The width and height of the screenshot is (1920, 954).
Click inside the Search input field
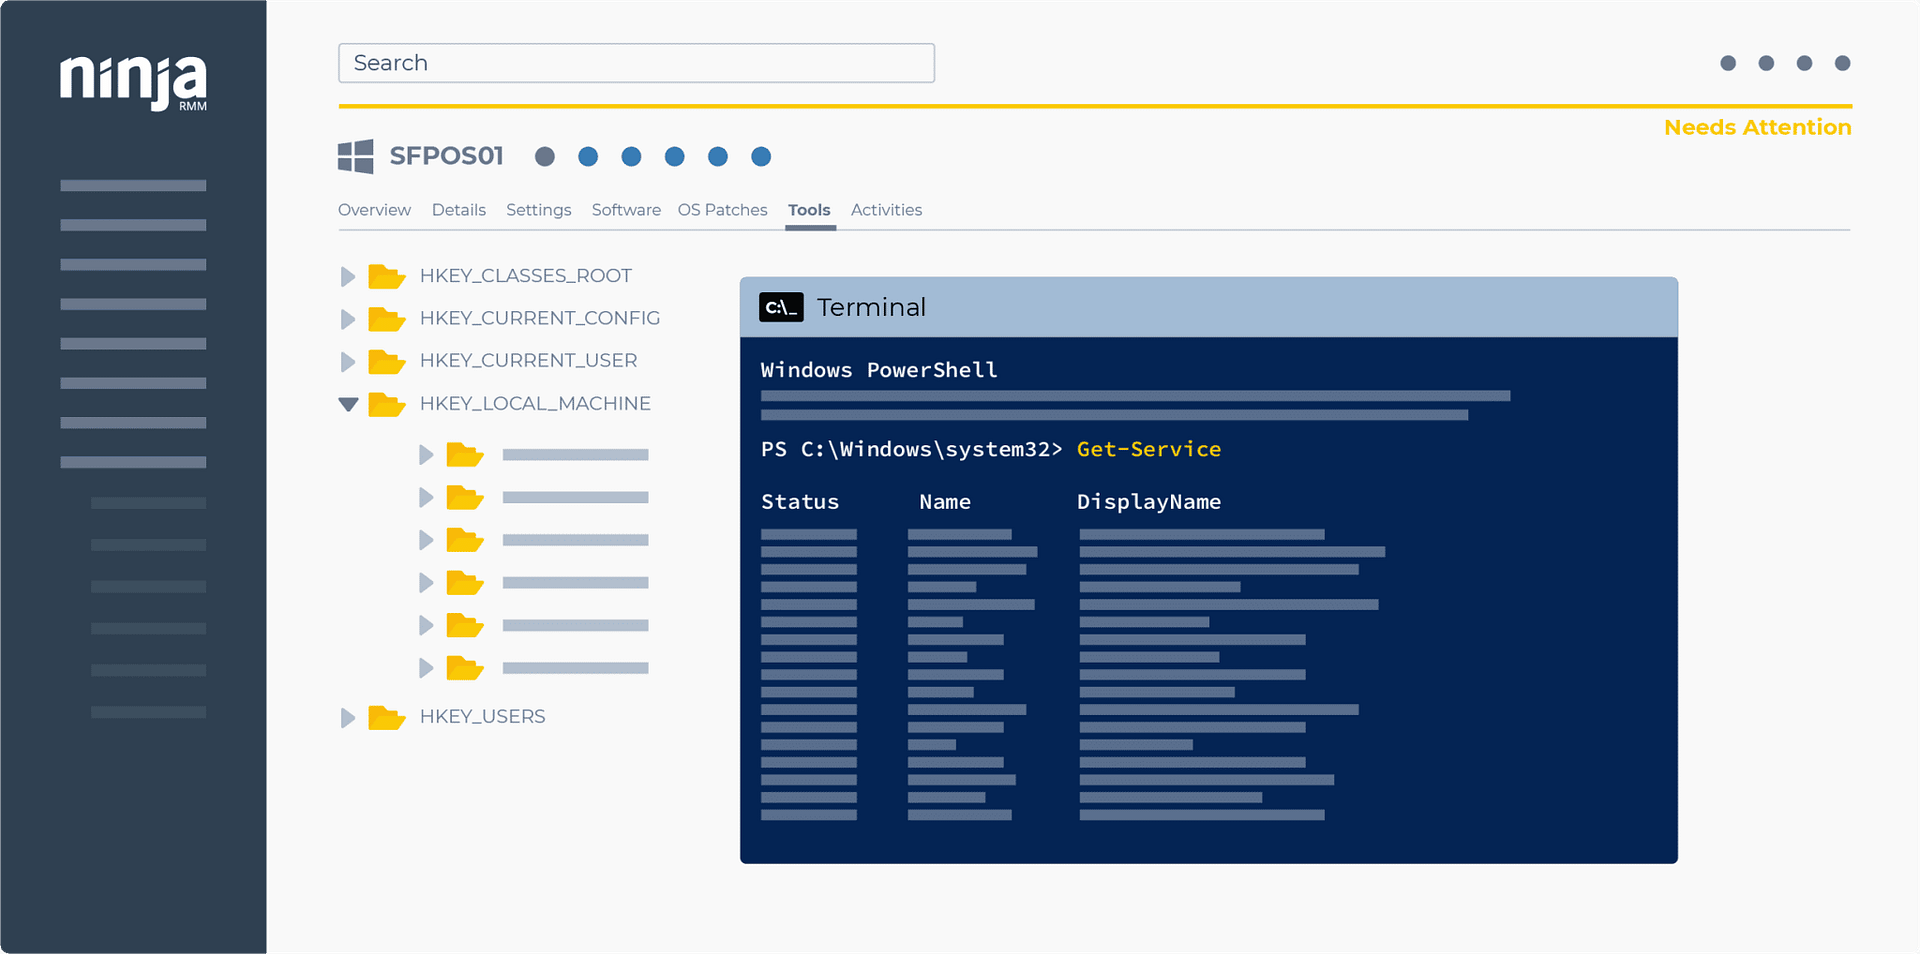click(636, 63)
